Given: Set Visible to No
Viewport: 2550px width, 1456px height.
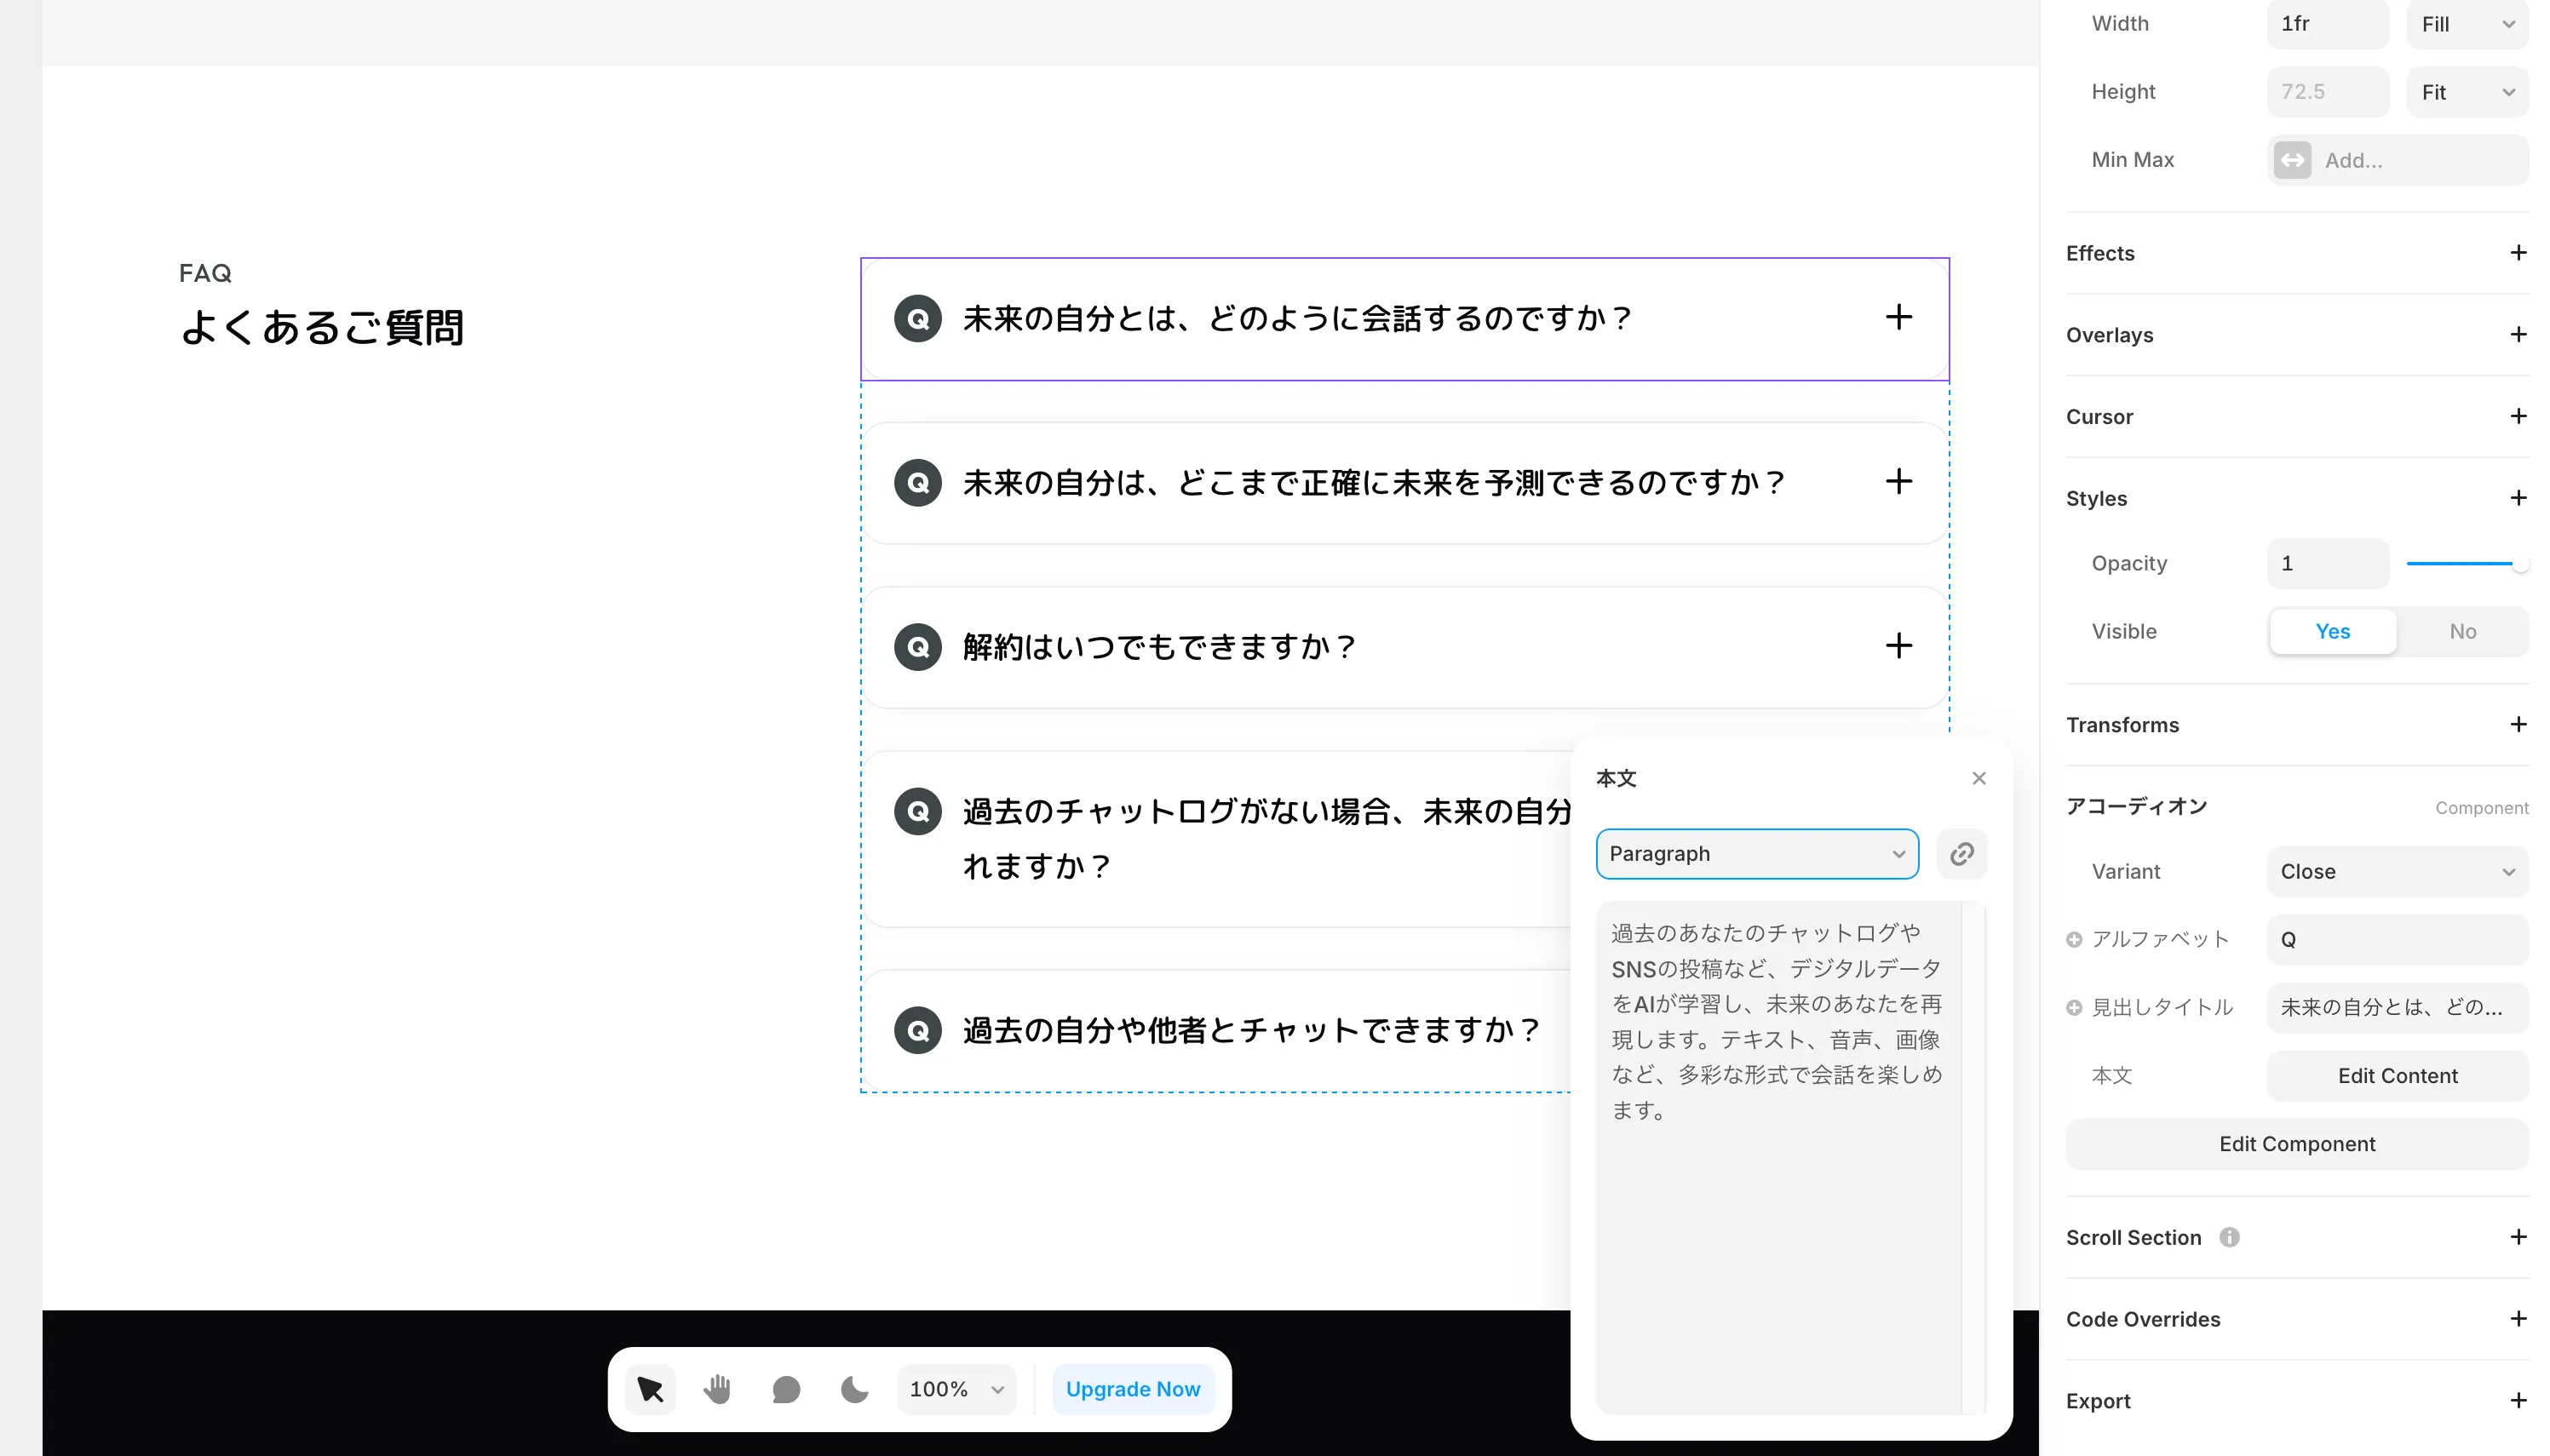Looking at the screenshot, I should click(2462, 632).
